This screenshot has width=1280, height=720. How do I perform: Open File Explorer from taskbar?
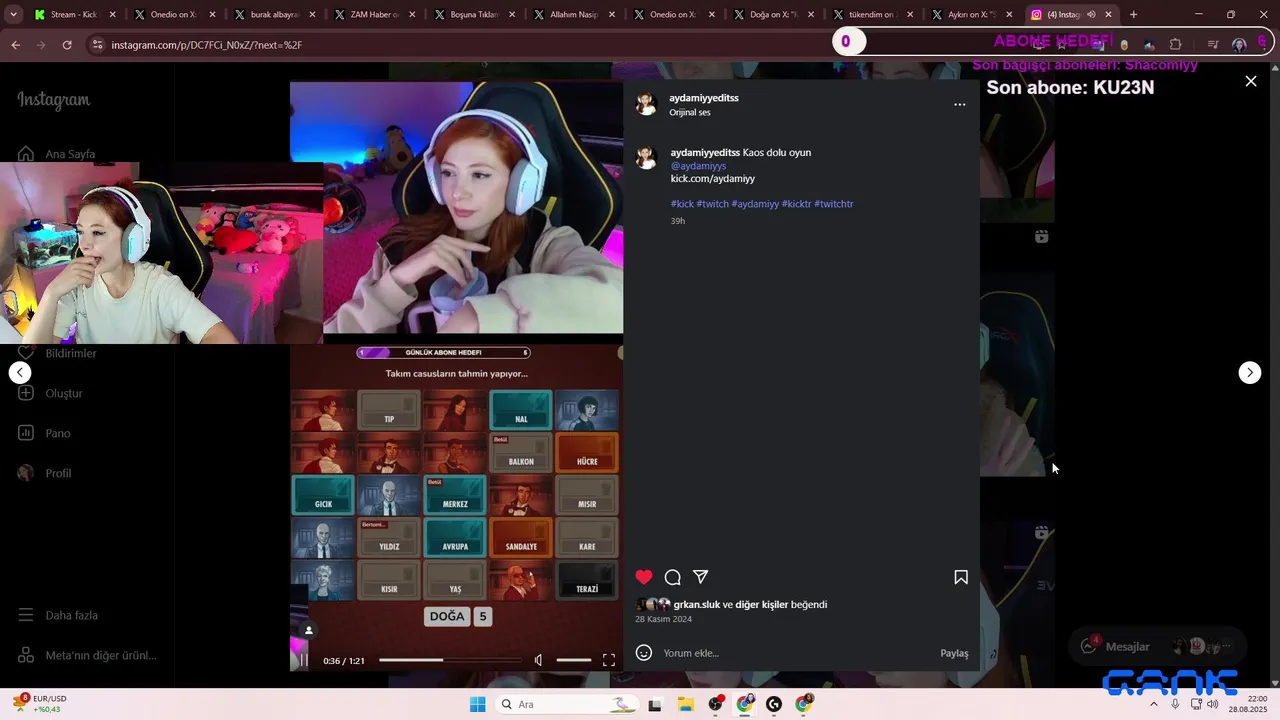pos(686,704)
